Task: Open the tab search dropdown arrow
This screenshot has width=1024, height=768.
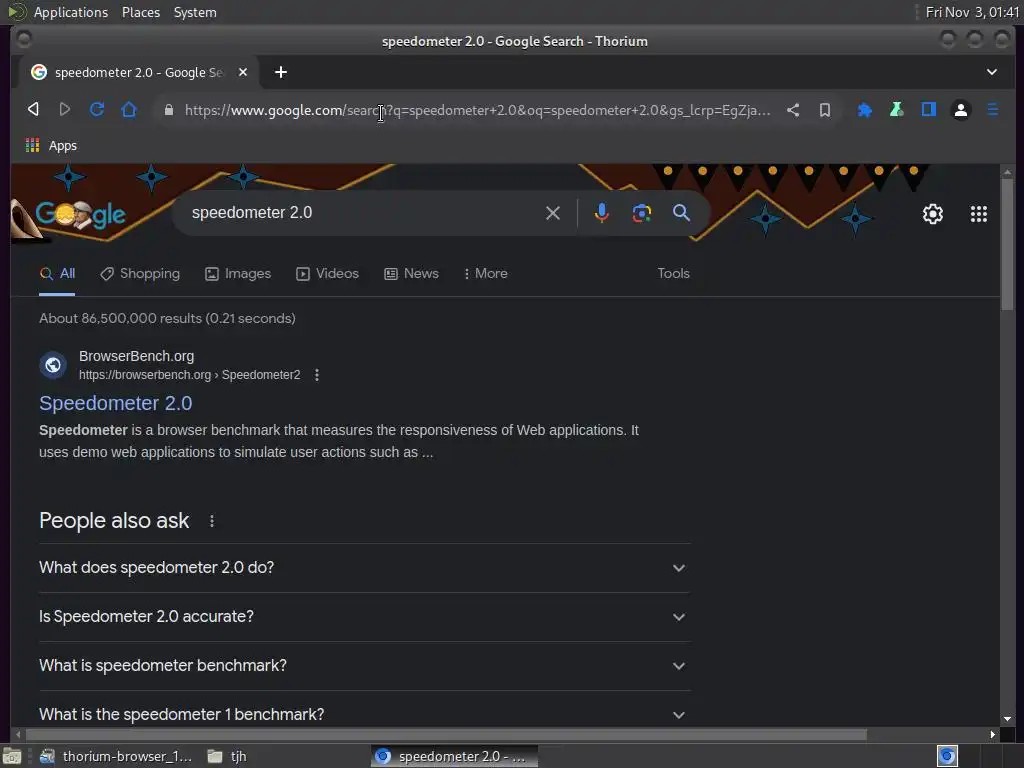Action: pos(991,72)
